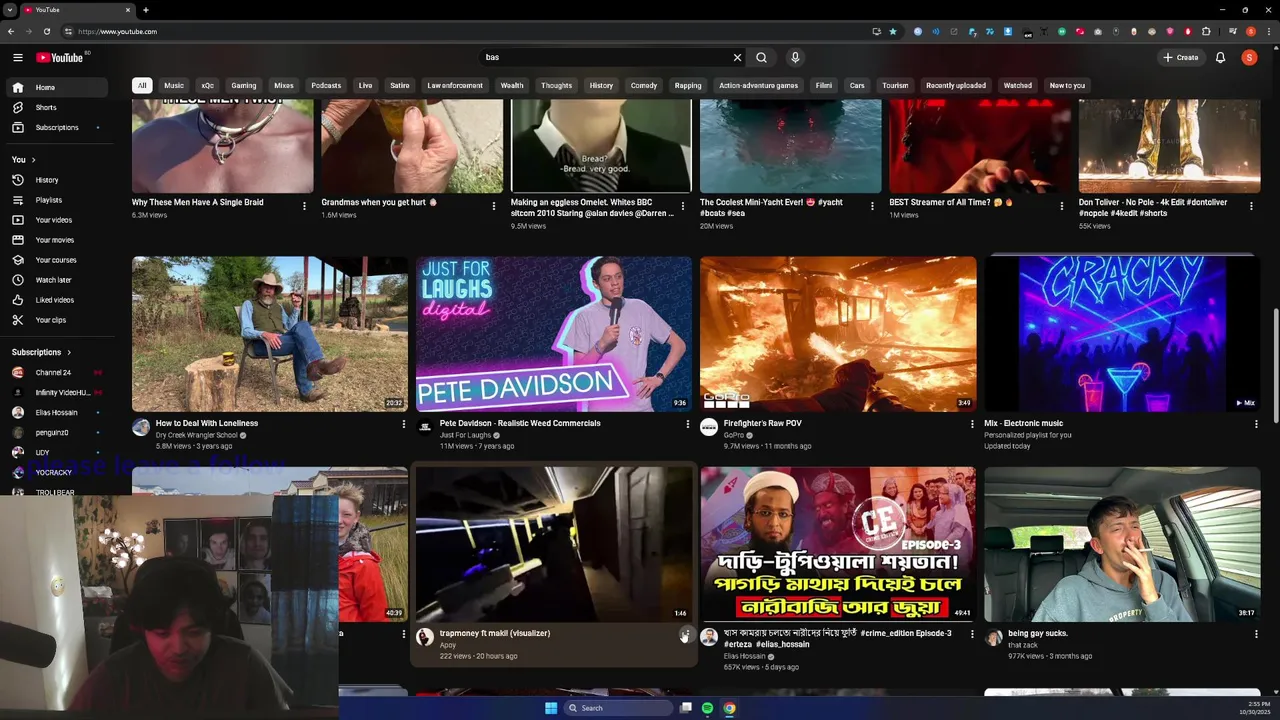
Task: Click the YouTube search input field
Action: [605, 57]
